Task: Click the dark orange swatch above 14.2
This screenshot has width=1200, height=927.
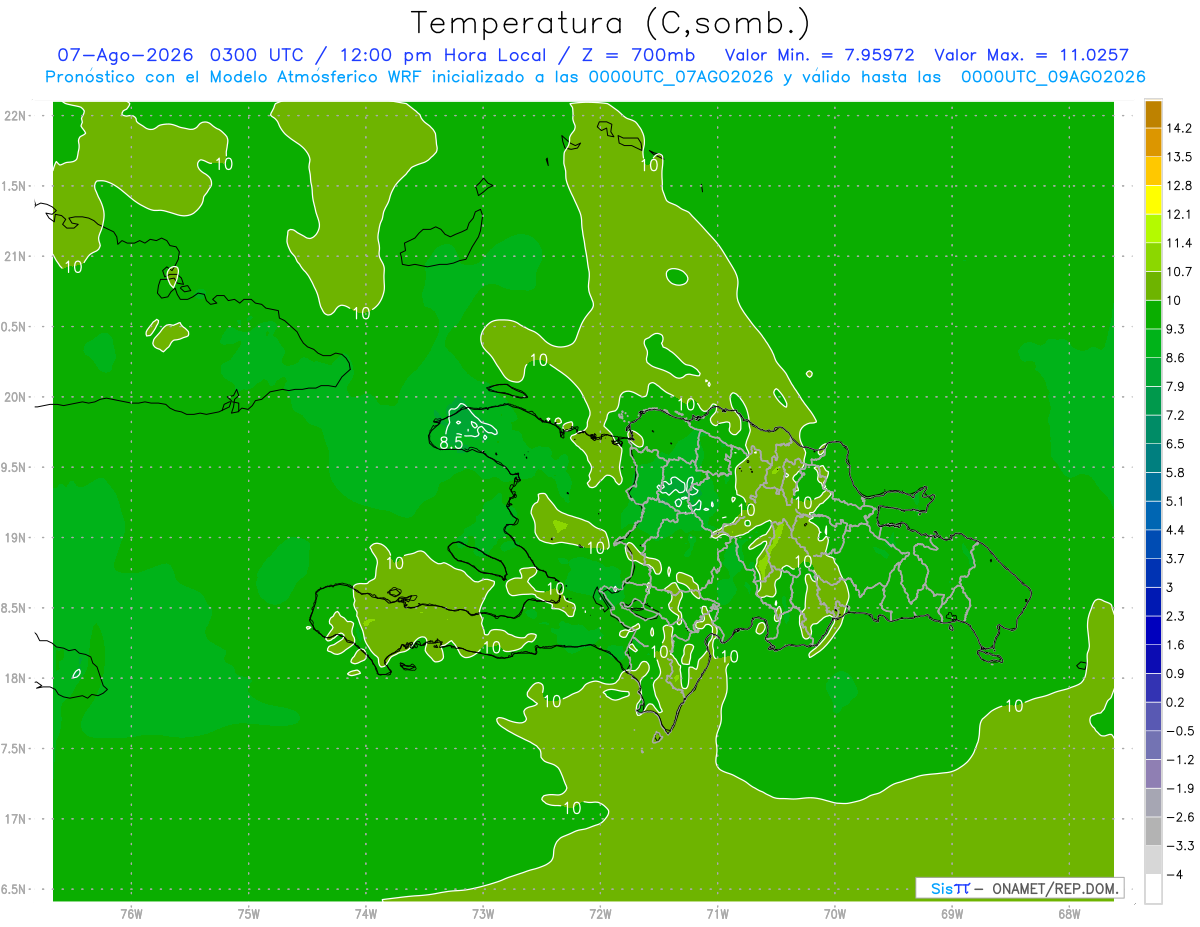Action: tap(1153, 114)
